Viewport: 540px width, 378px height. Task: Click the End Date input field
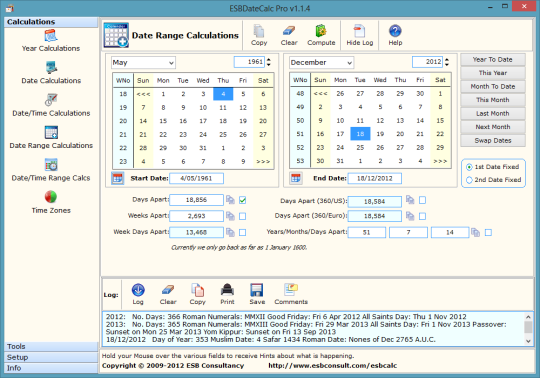(x=375, y=178)
